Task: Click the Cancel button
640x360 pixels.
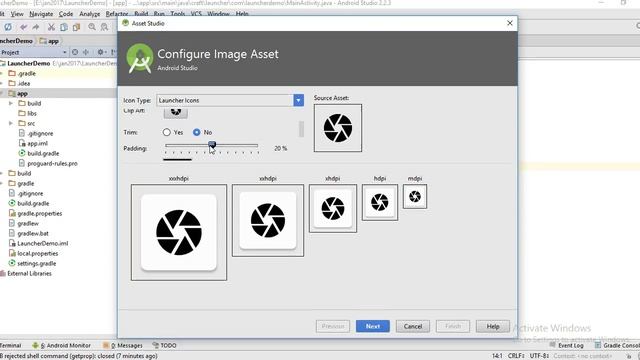Action: [413, 326]
